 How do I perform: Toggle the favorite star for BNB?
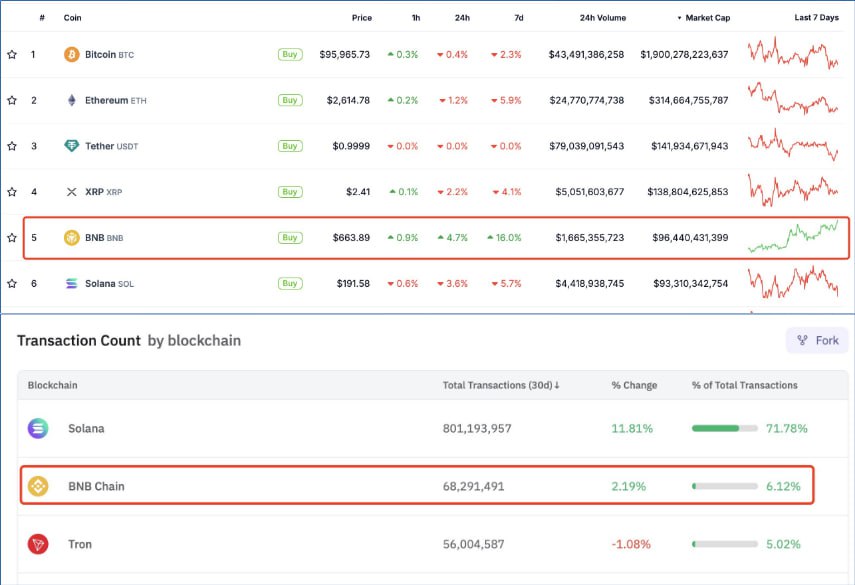click(12, 238)
